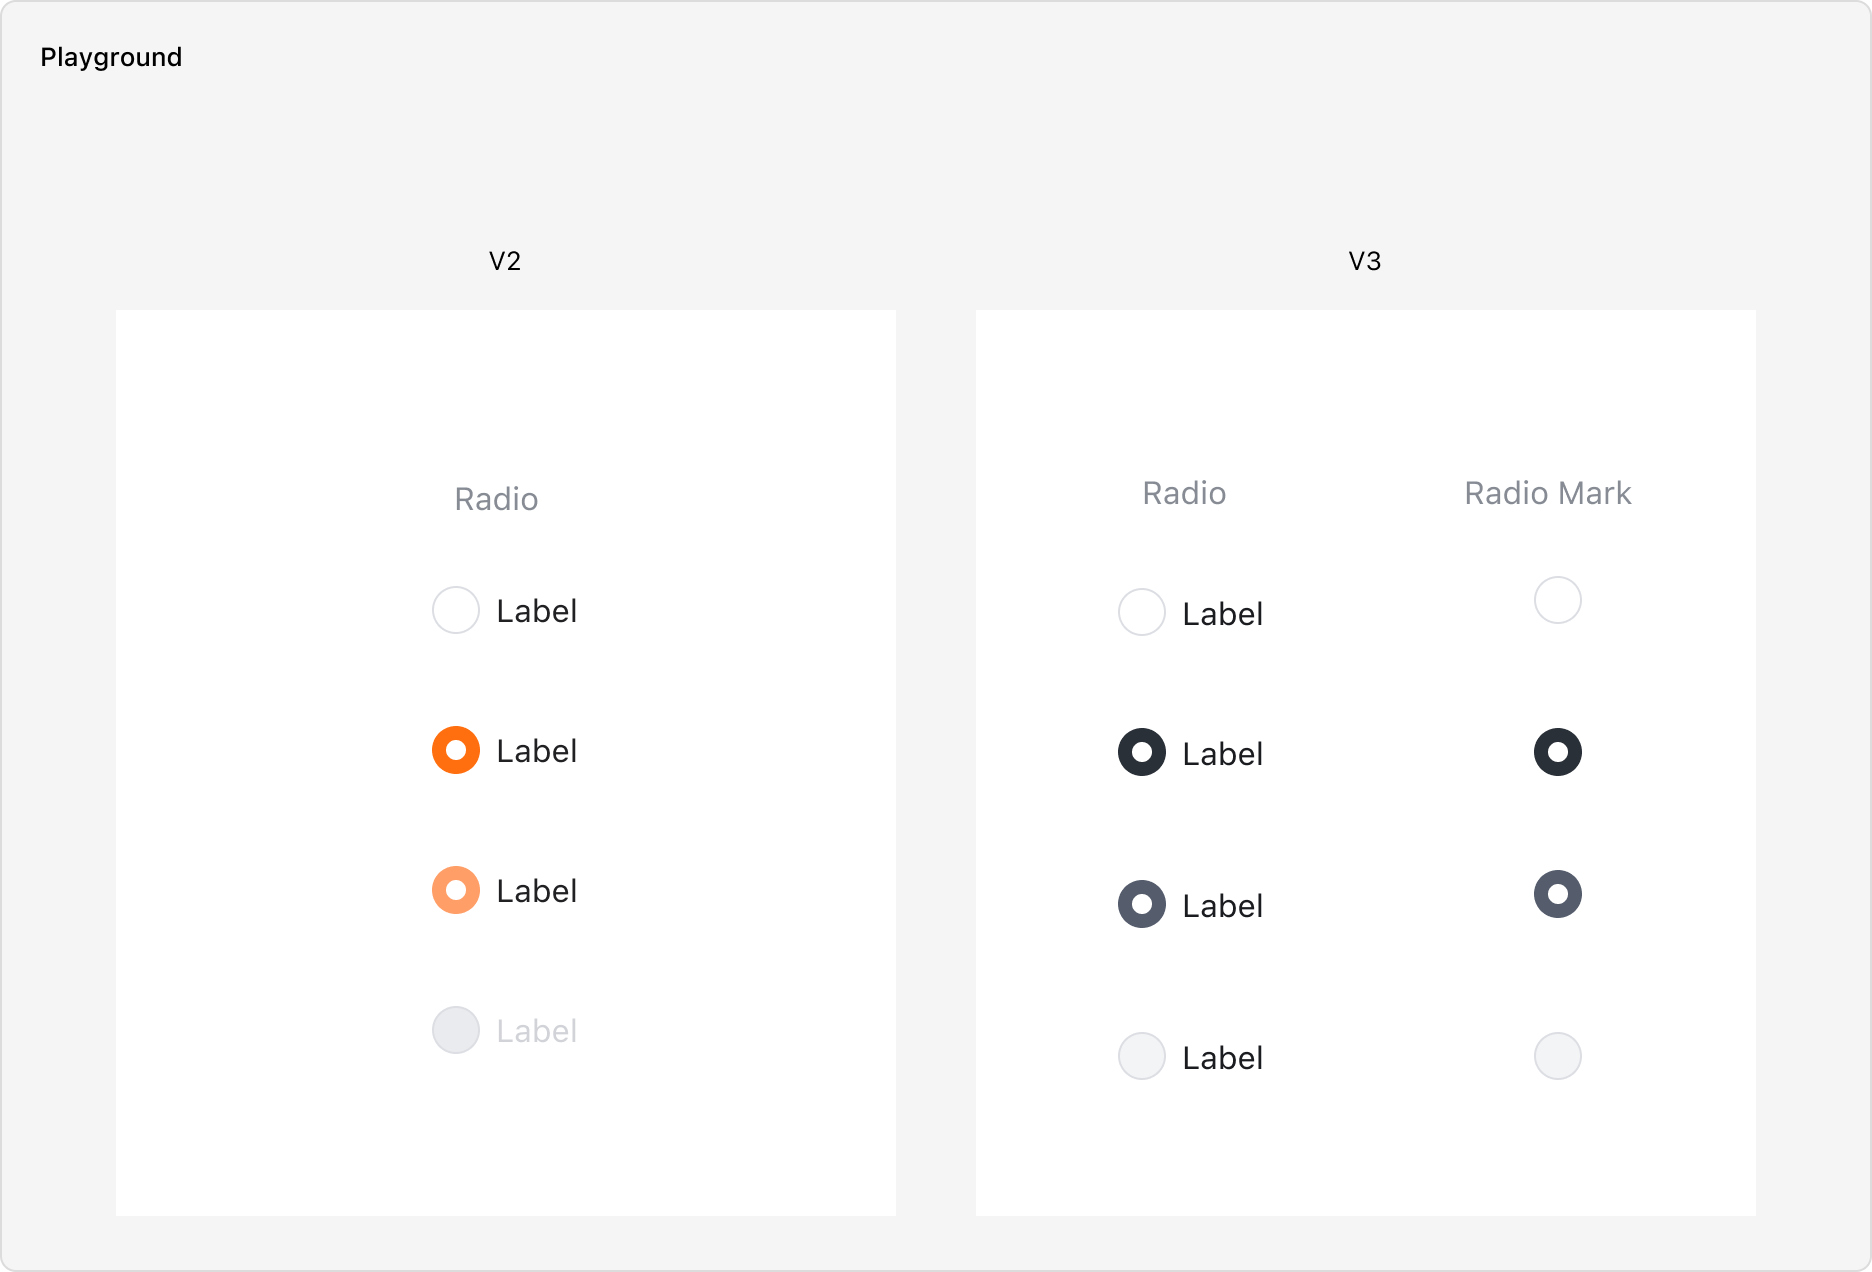Click the light orange radio in V2
This screenshot has height=1272, width=1872.
tap(456, 890)
